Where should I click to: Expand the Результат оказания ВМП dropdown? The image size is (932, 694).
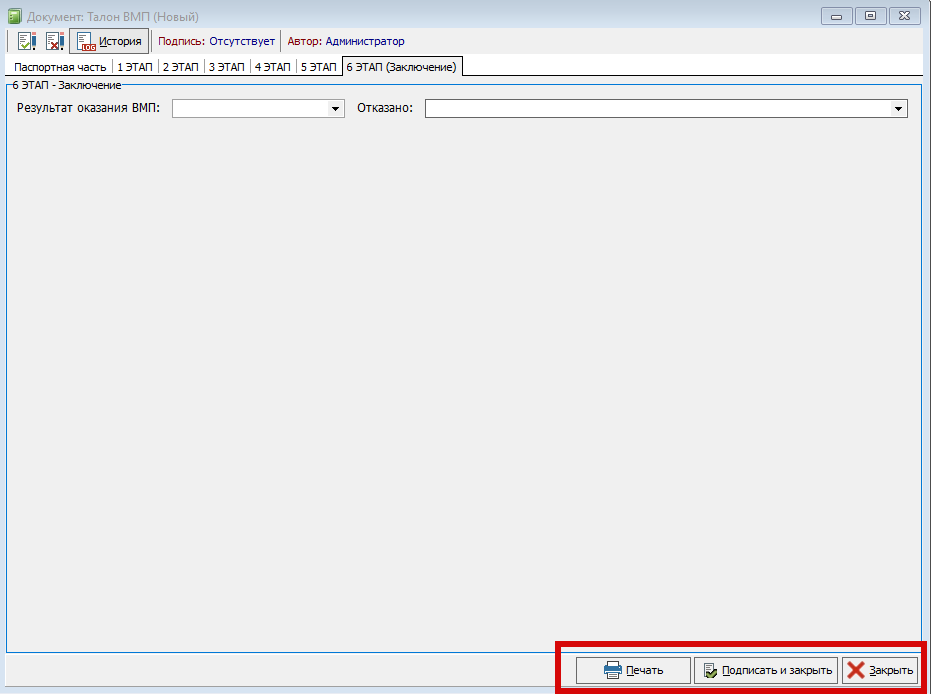click(336, 109)
